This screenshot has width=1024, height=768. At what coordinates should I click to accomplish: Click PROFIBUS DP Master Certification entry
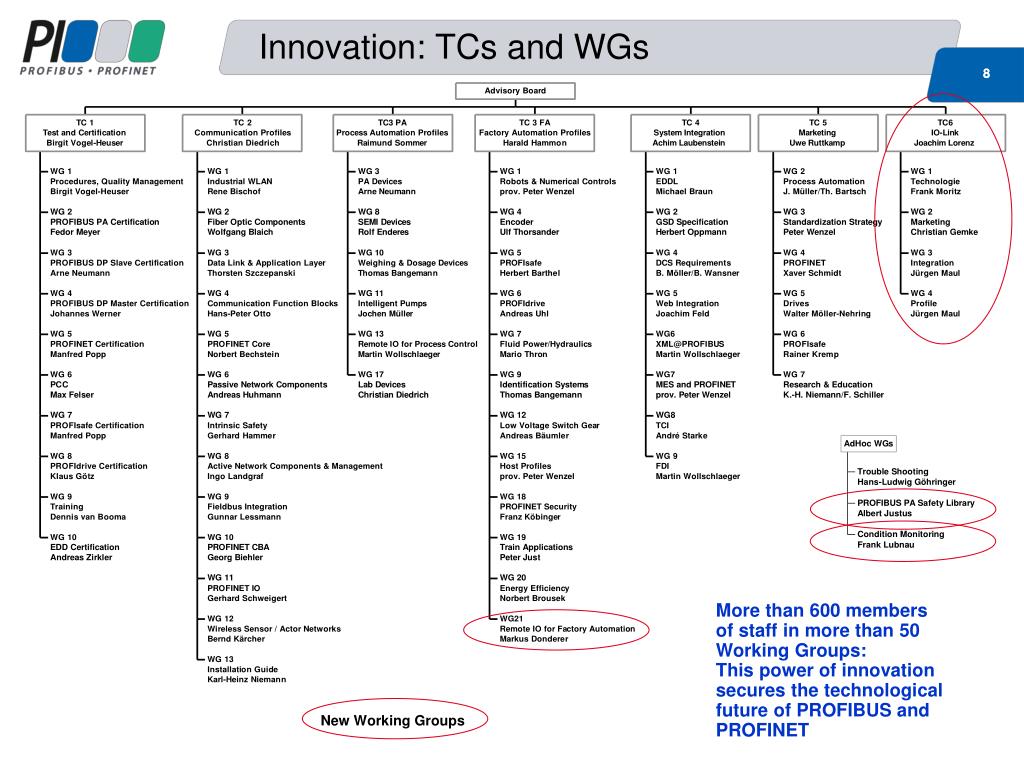120,304
